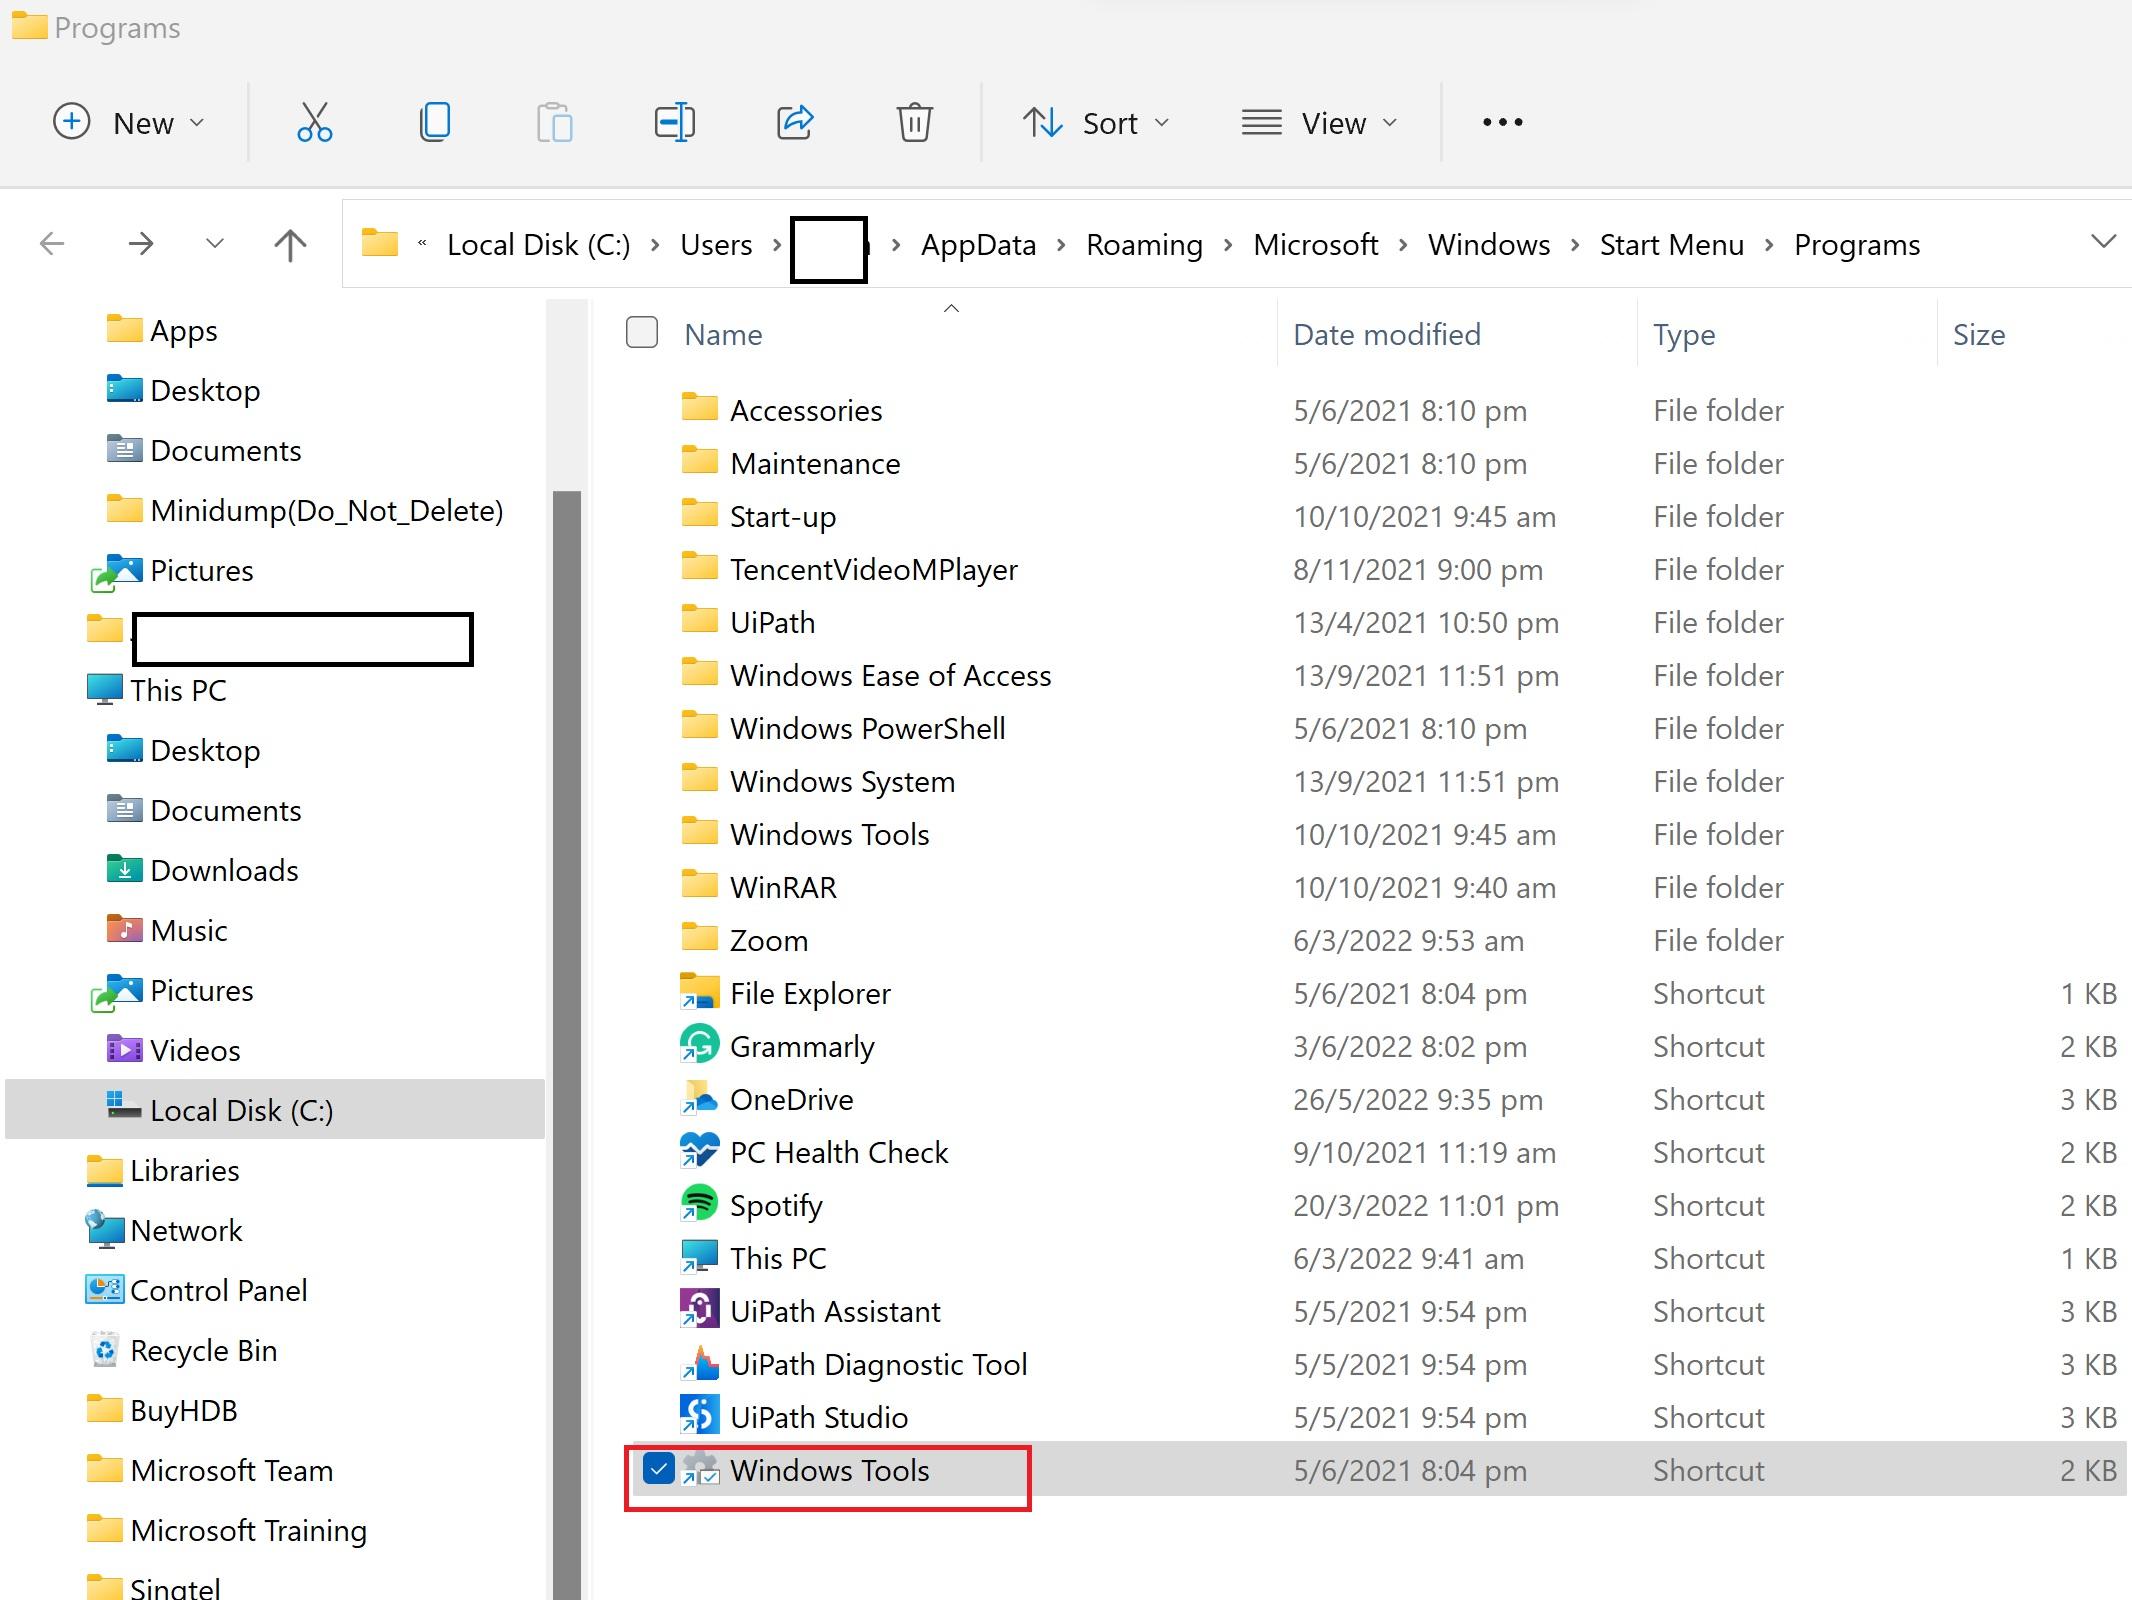Open the Grammarly shortcut icon
The height and width of the screenshot is (1600, 2132).
click(x=699, y=1045)
